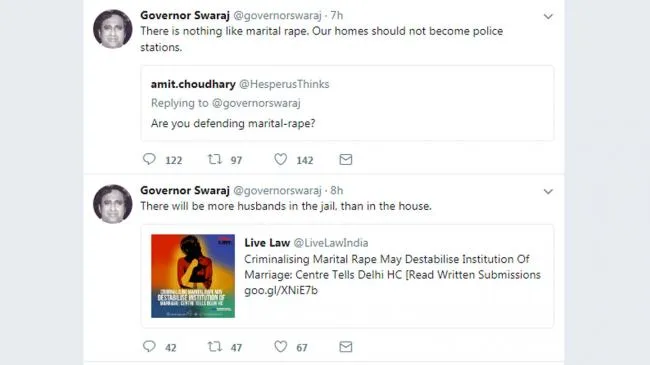650x365 pixels.
Task: Visit the goo.gl/XNiE7b link
Action: coord(281,290)
